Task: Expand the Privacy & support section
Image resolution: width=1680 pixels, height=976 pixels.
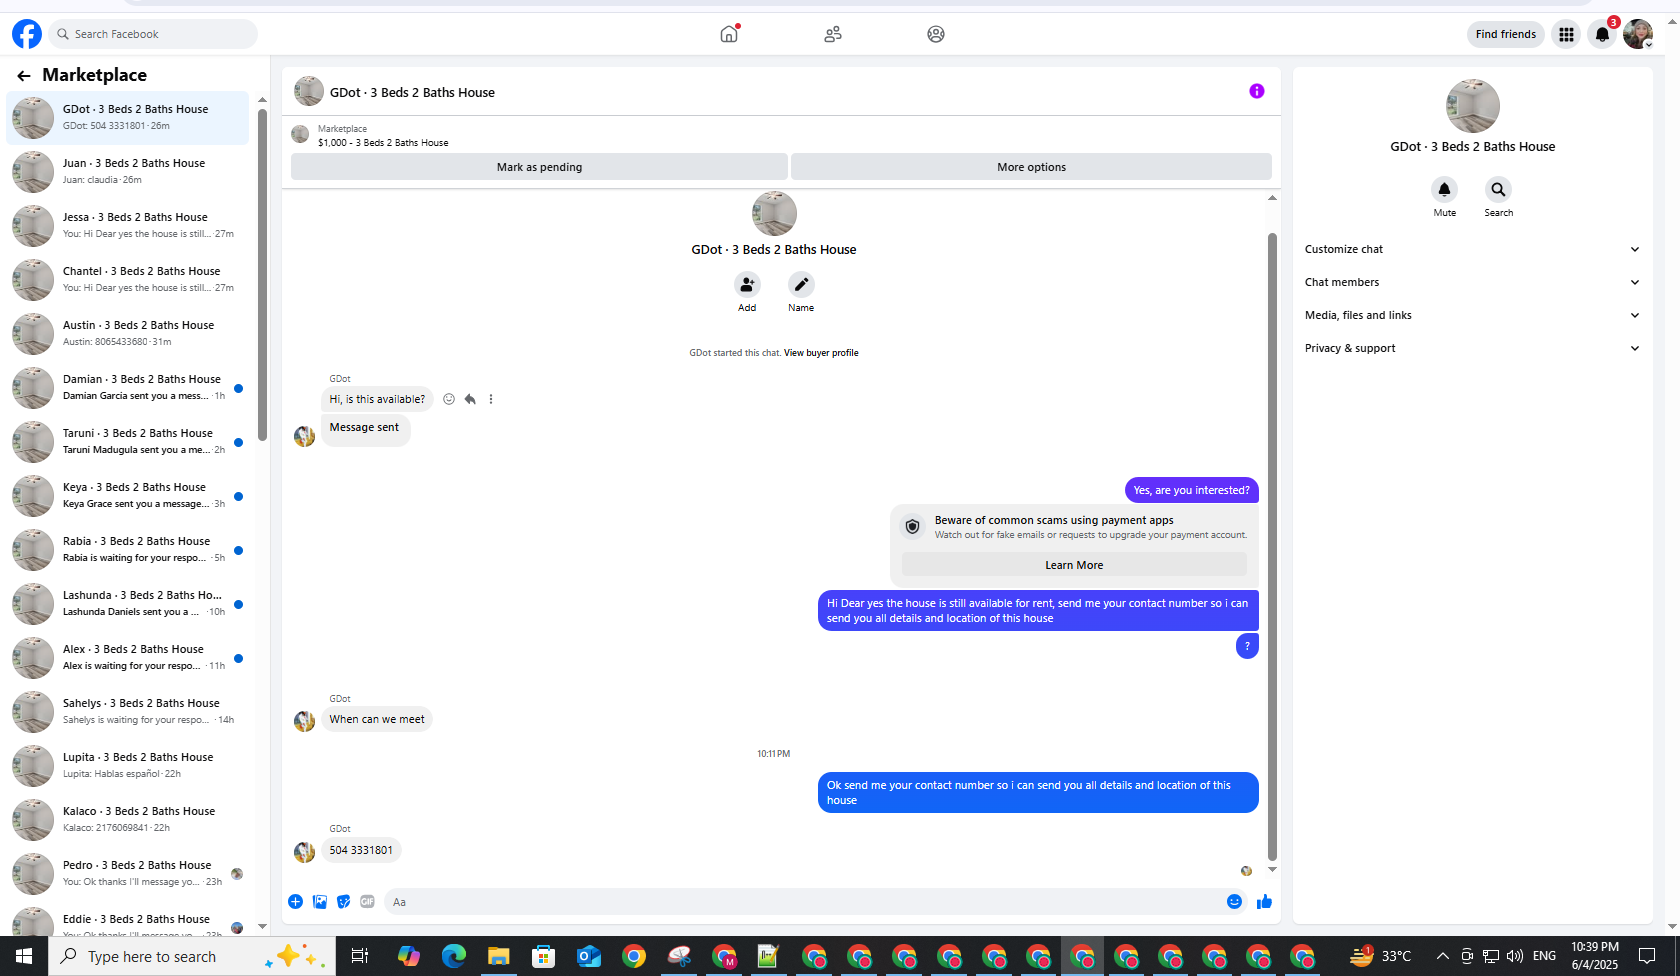Action: pyautogui.click(x=1472, y=348)
